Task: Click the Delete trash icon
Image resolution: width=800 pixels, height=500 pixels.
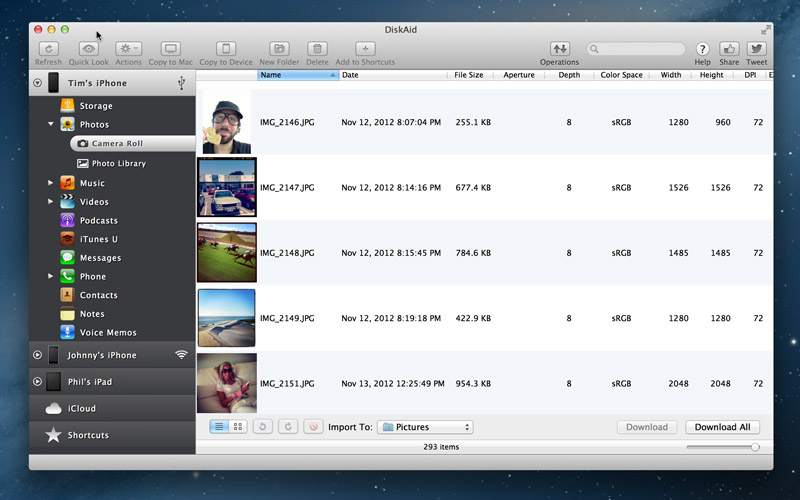Action: 317,49
